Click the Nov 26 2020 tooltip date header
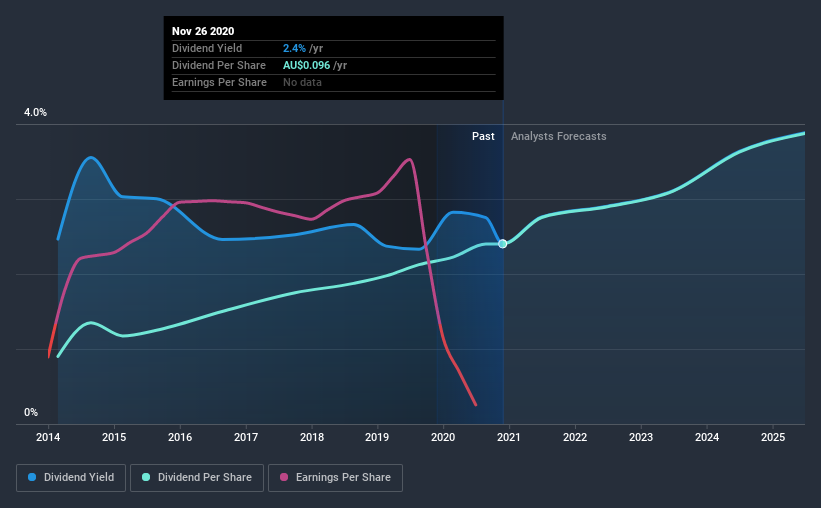The width and height of the screenshot is (821, 508). (203, 31)
